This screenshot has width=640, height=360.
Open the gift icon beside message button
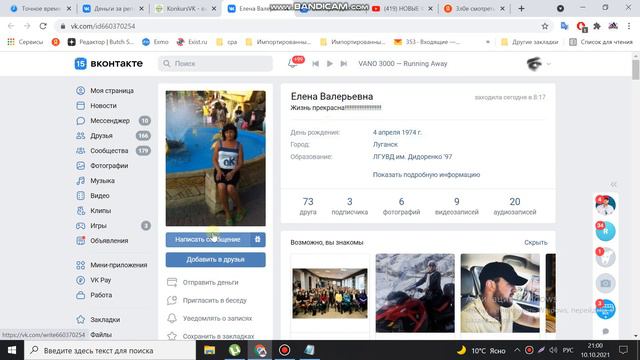[x=258, y=240]
